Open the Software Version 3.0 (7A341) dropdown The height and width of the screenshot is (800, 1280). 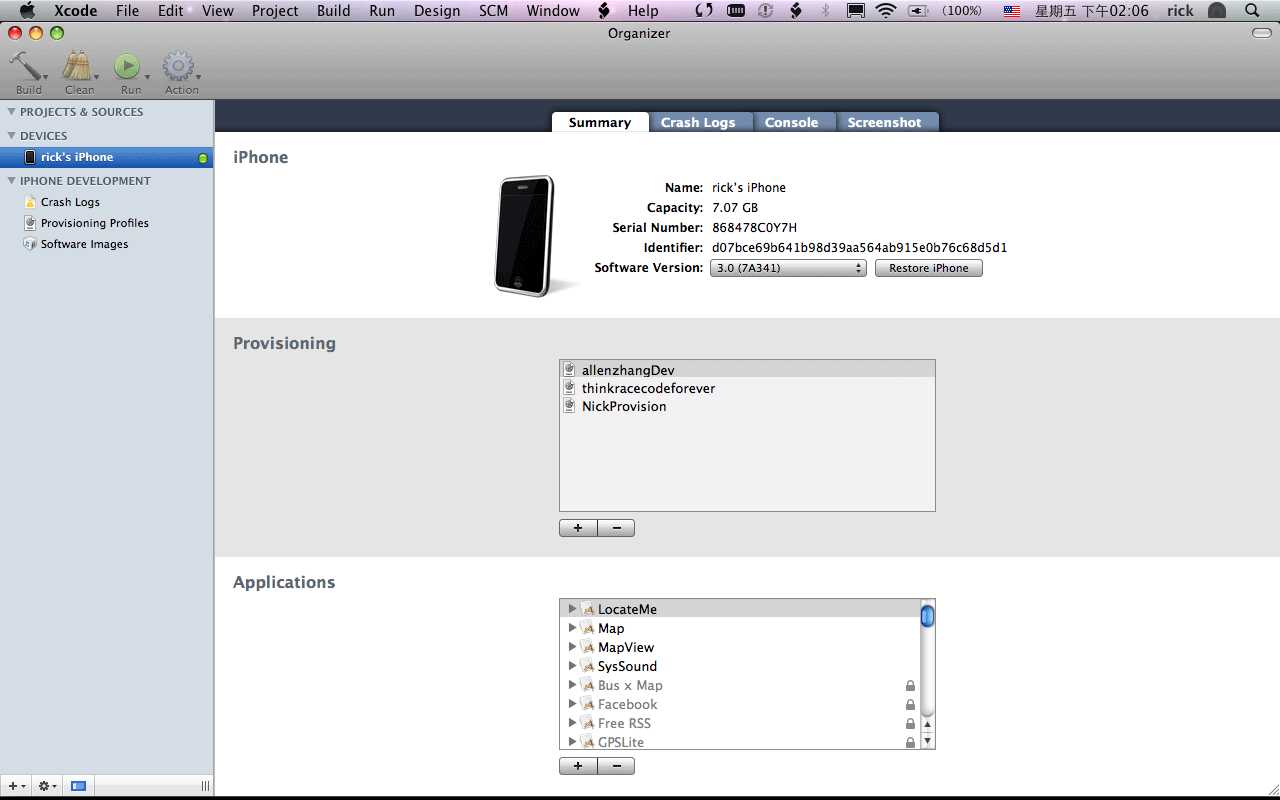[x=788, y=268]
